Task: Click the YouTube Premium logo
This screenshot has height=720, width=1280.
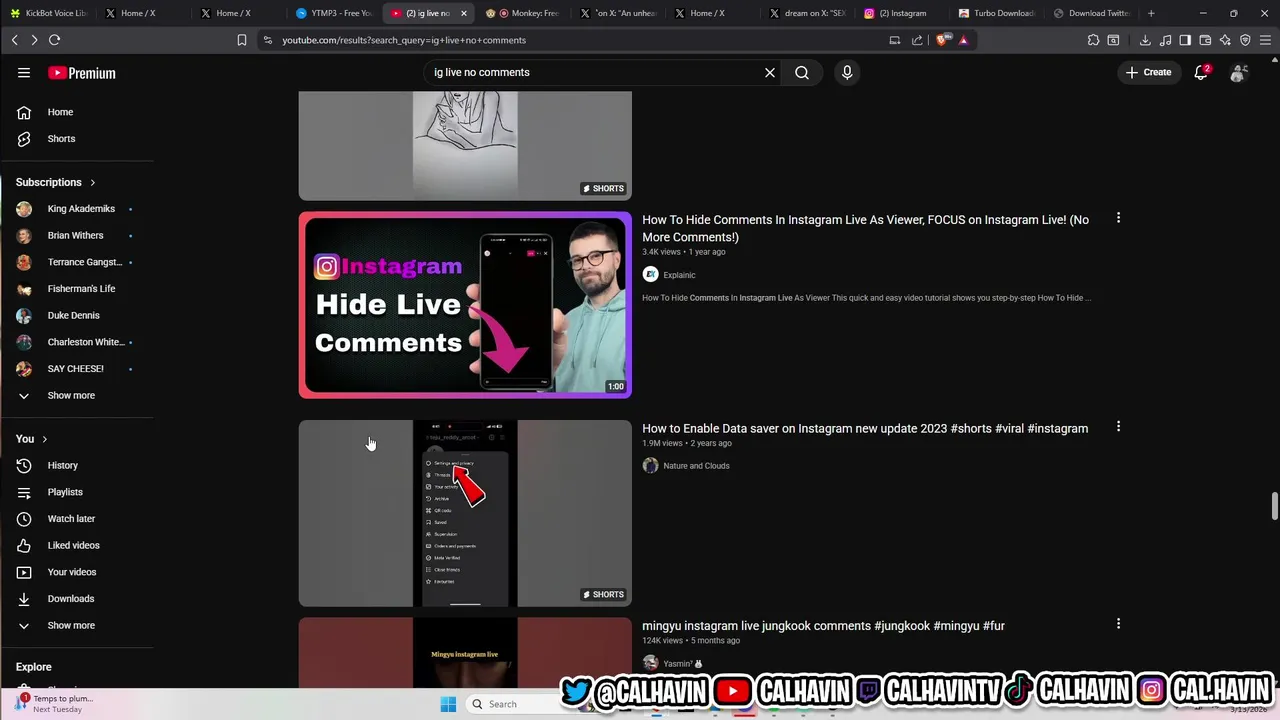Action: tap(82, 73)
